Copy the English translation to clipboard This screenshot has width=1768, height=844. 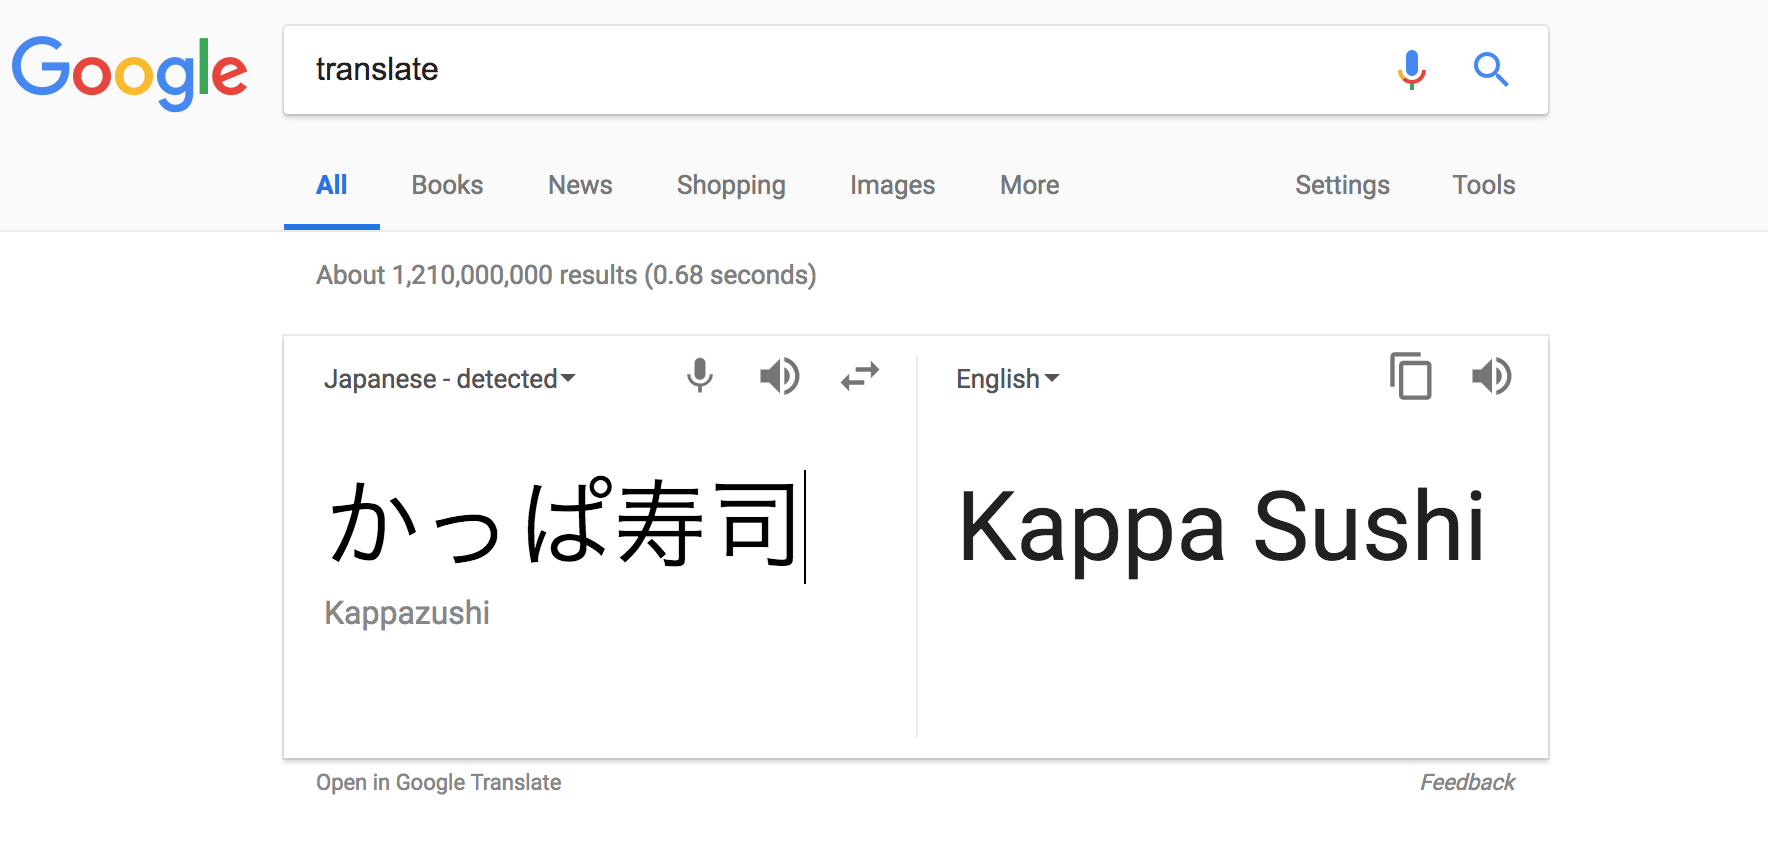[x=1410, y=376]
